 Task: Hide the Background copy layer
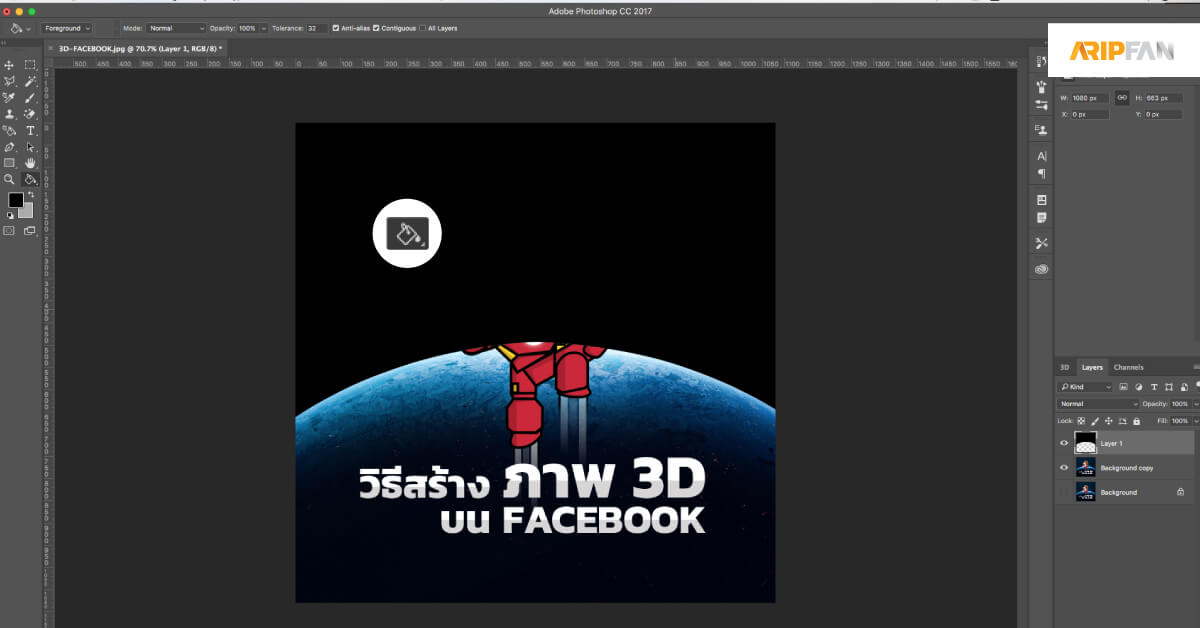pyautogui.click(x=1064, y=467)
